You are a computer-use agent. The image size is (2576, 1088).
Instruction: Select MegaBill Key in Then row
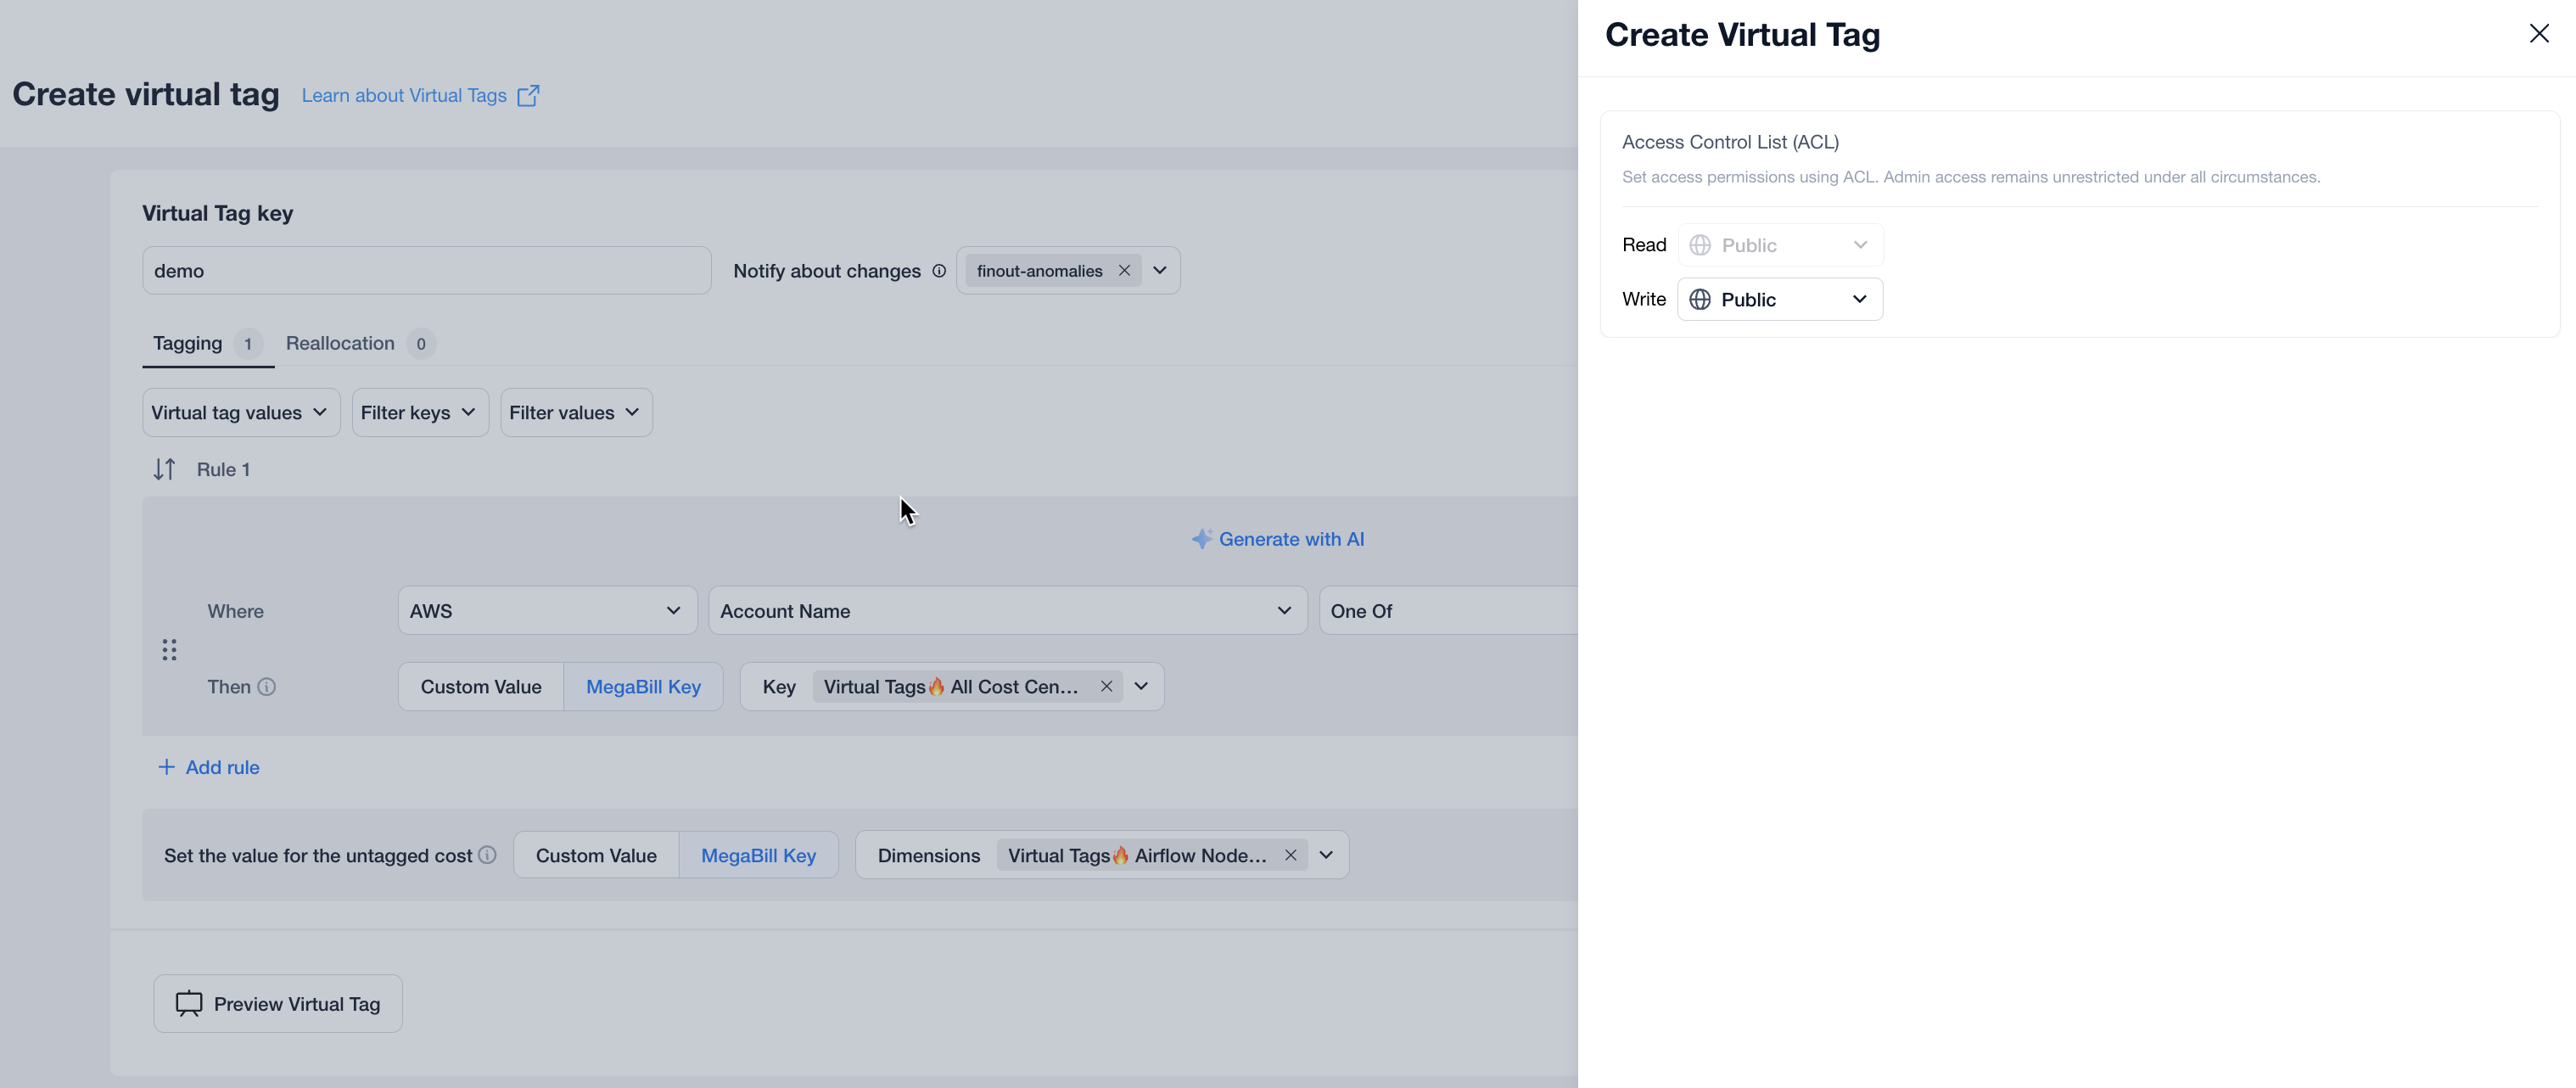point(643,687)
